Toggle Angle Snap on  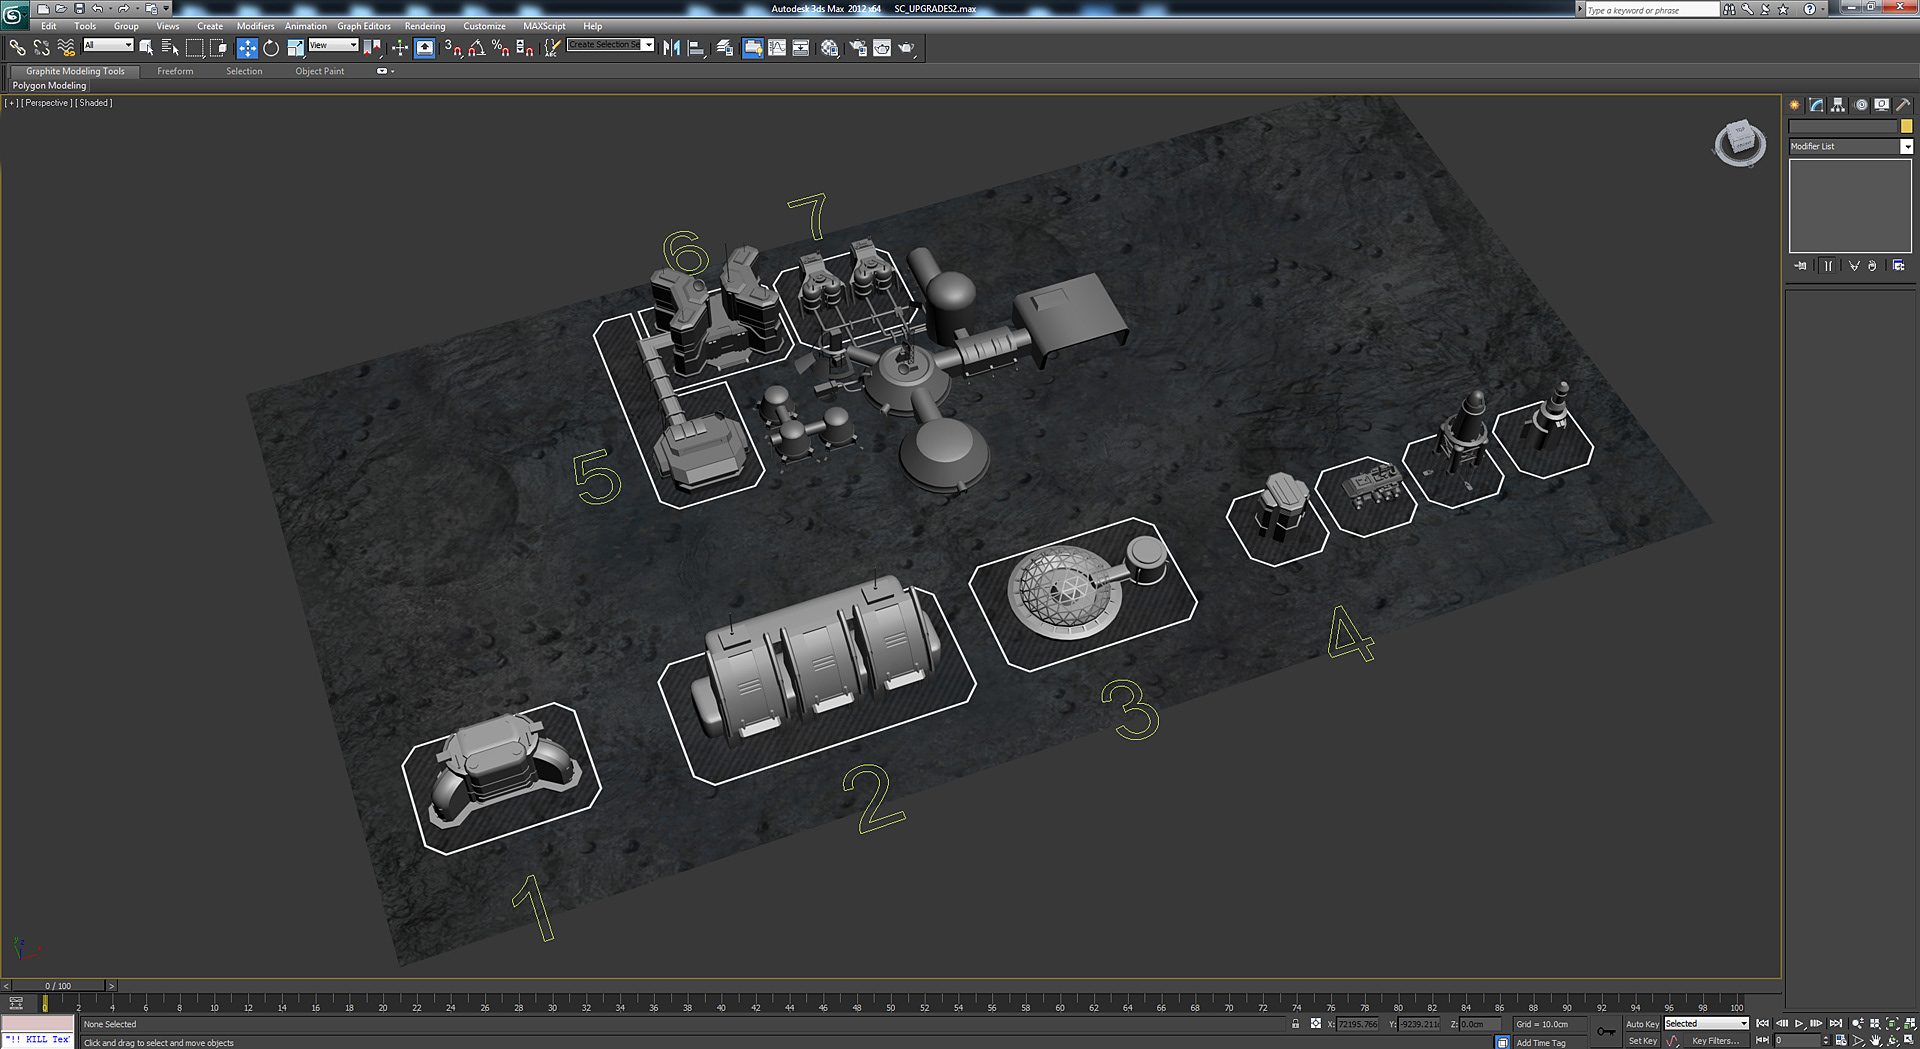click(x=477, y=47)
